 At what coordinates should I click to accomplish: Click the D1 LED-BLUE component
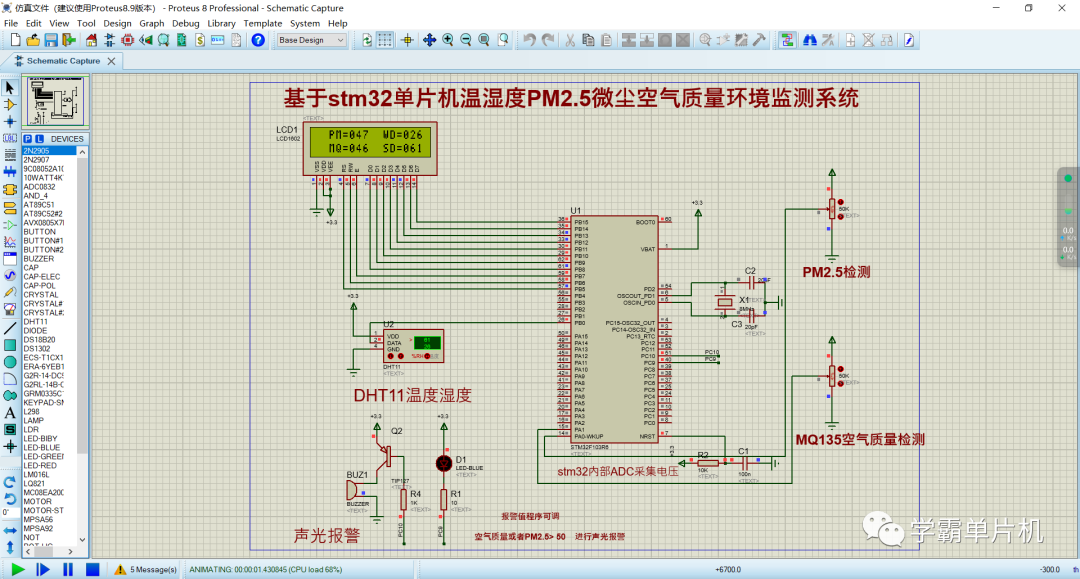pos(444,463)
